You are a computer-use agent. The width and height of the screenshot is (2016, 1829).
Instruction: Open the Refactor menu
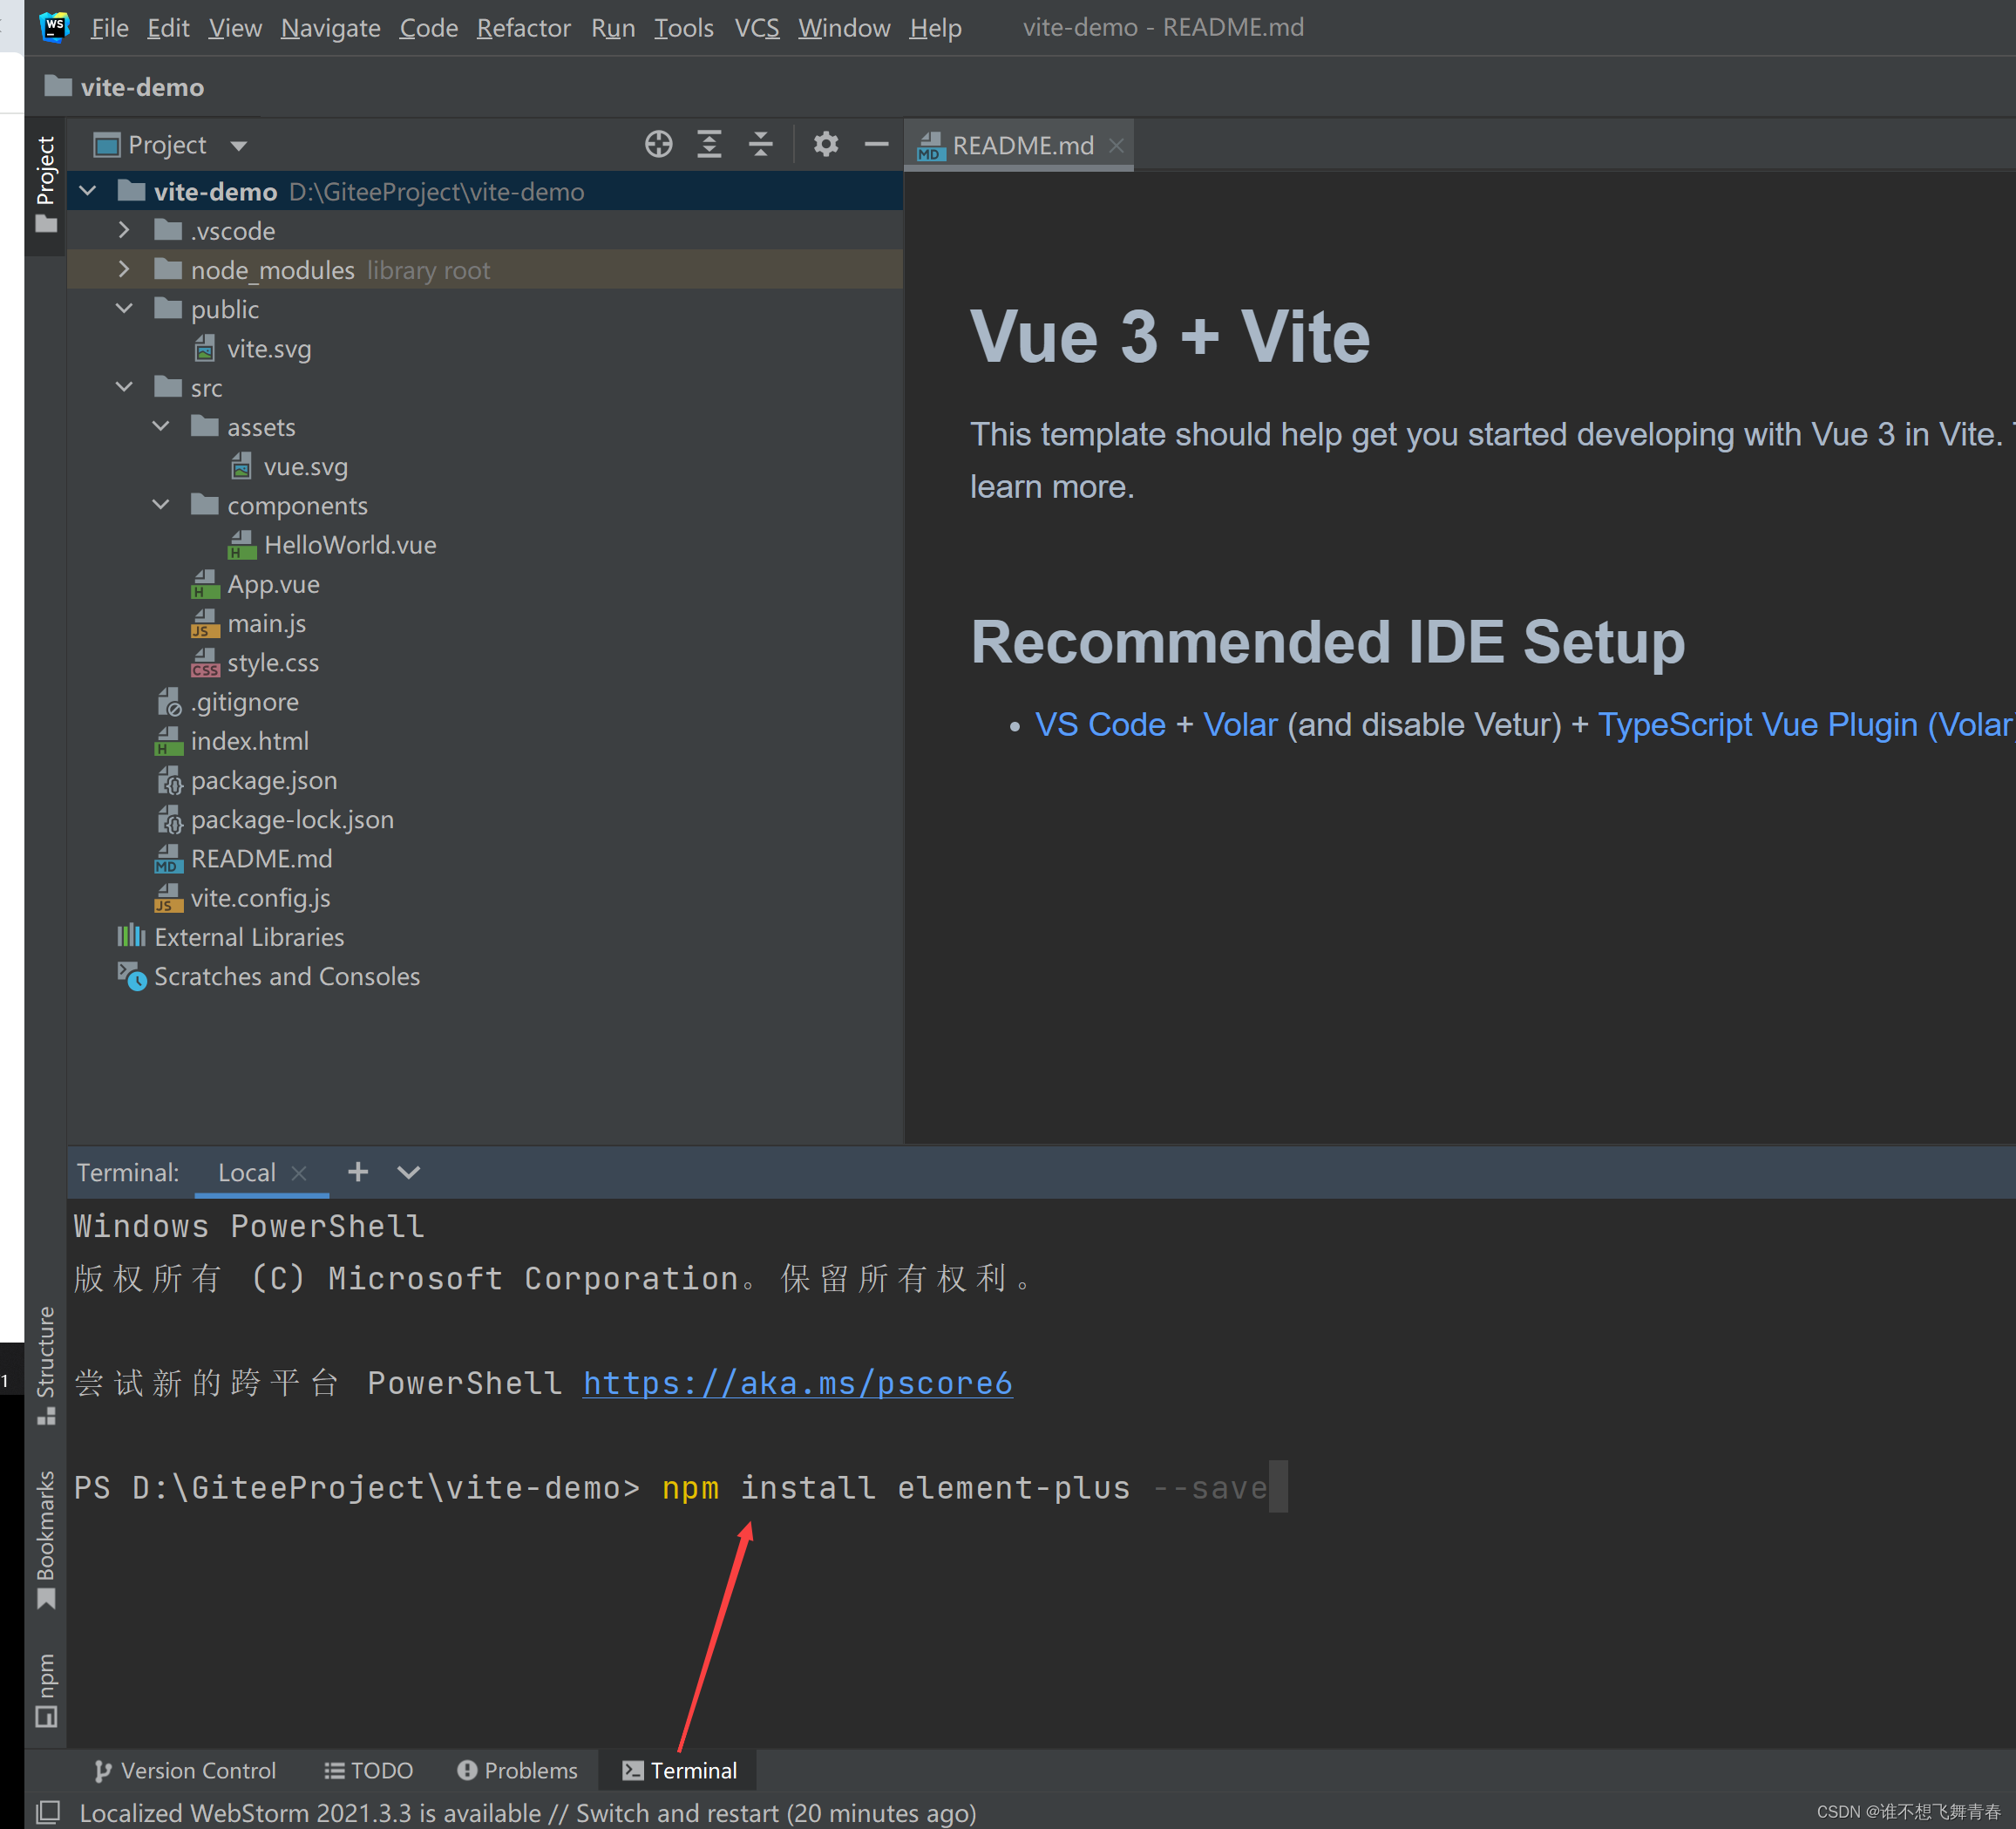[x=523, y=27]
